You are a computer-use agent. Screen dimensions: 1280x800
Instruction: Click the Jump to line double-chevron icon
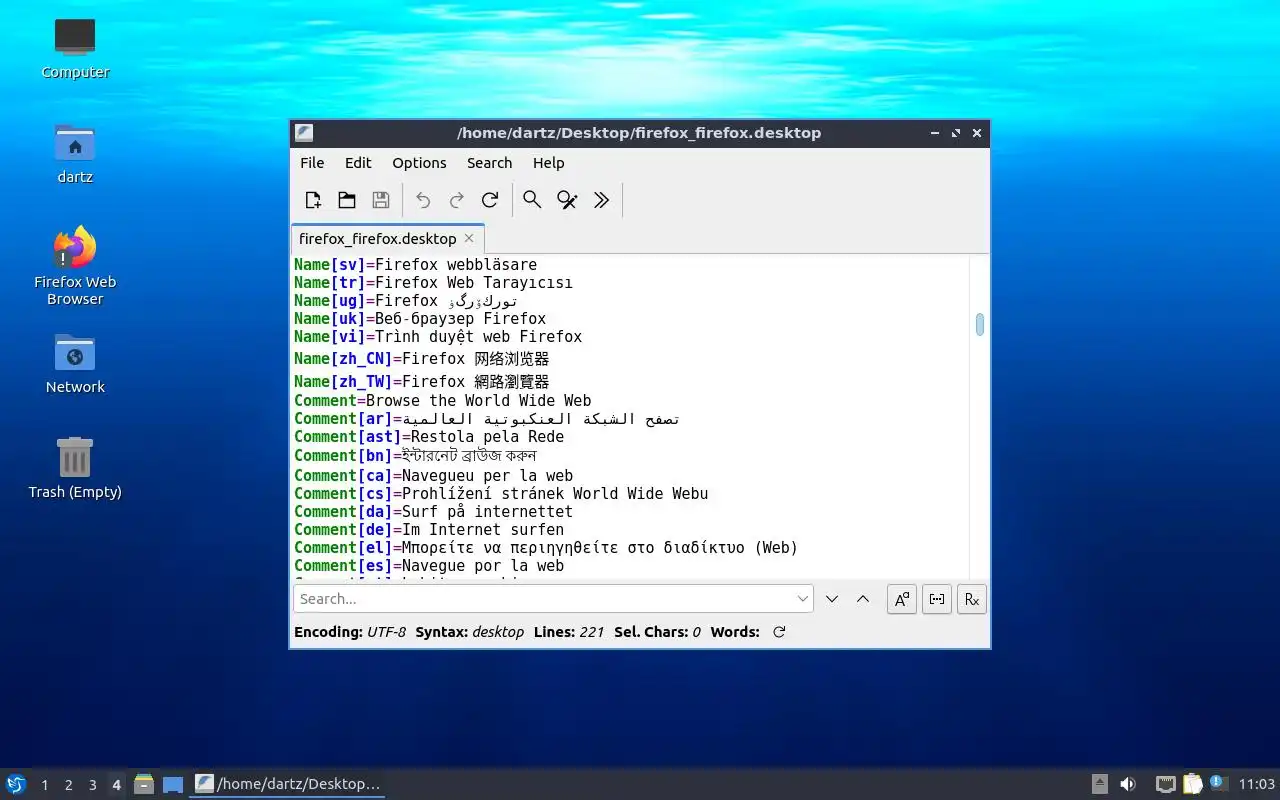601,200
